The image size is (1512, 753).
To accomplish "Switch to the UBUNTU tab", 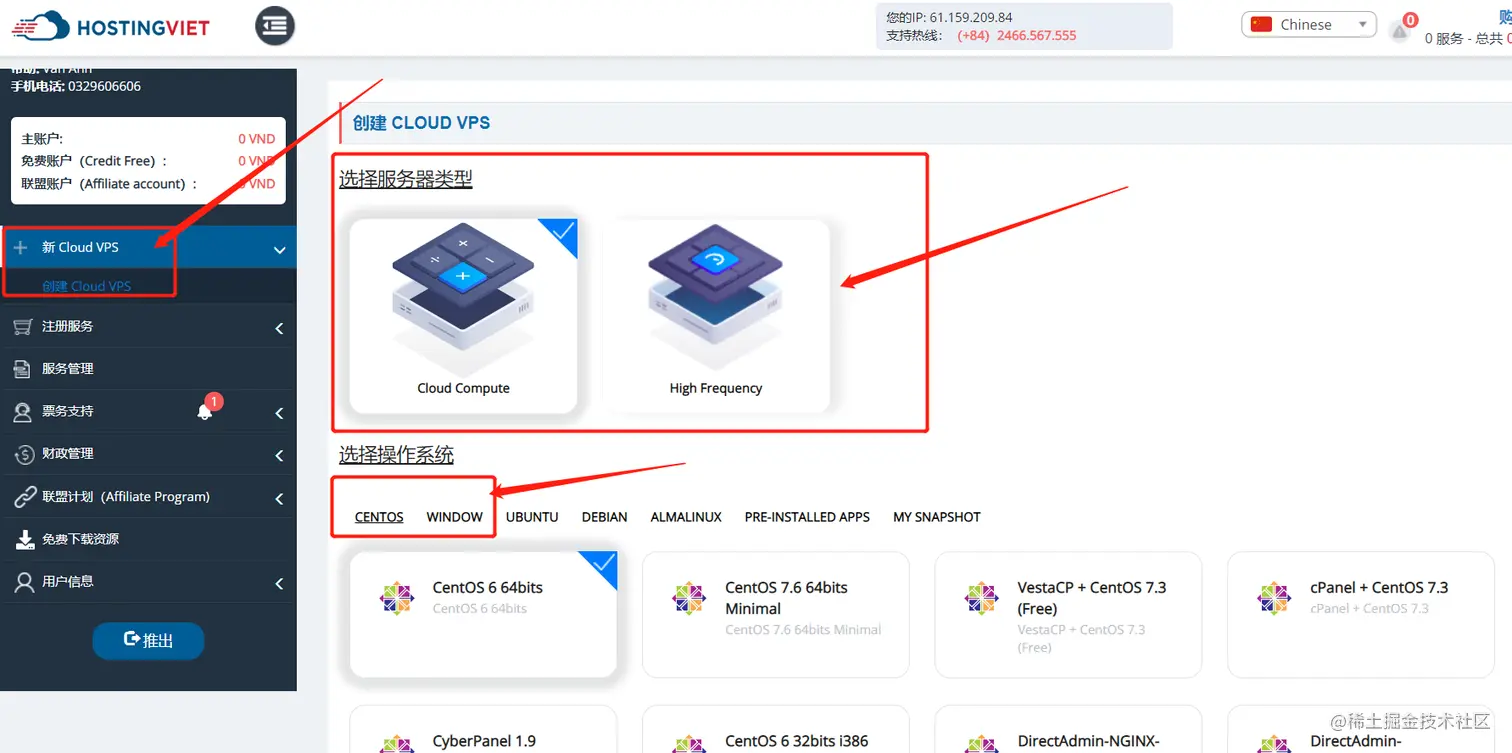I will coord(532,517).
